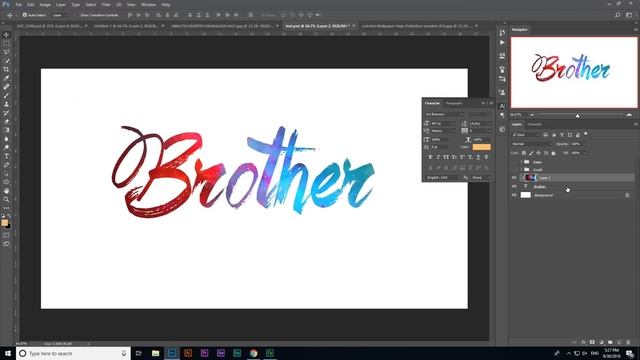Click the Underline text style icon
The height and width of the screenshot is (360, 640).
[x=478, y=157]
